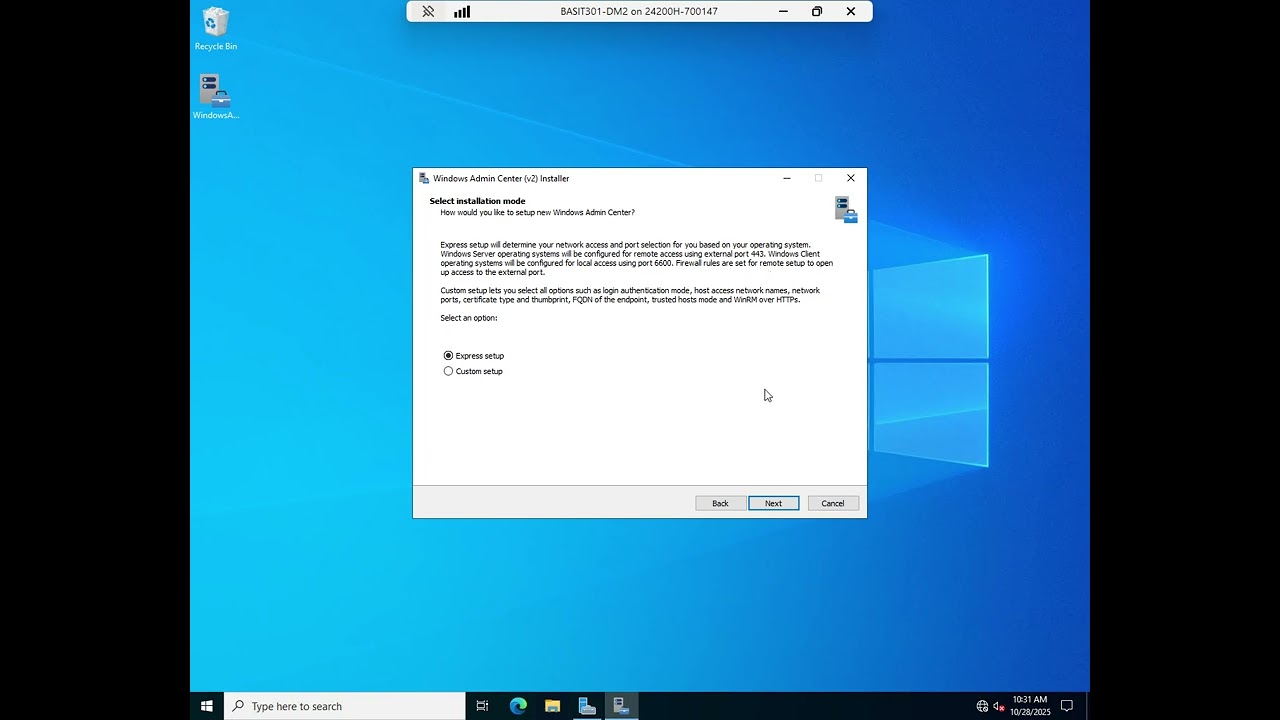The height and width of the screenshot is (720, 1280).
Task: Click the Next button in installer
Action: 774,503
